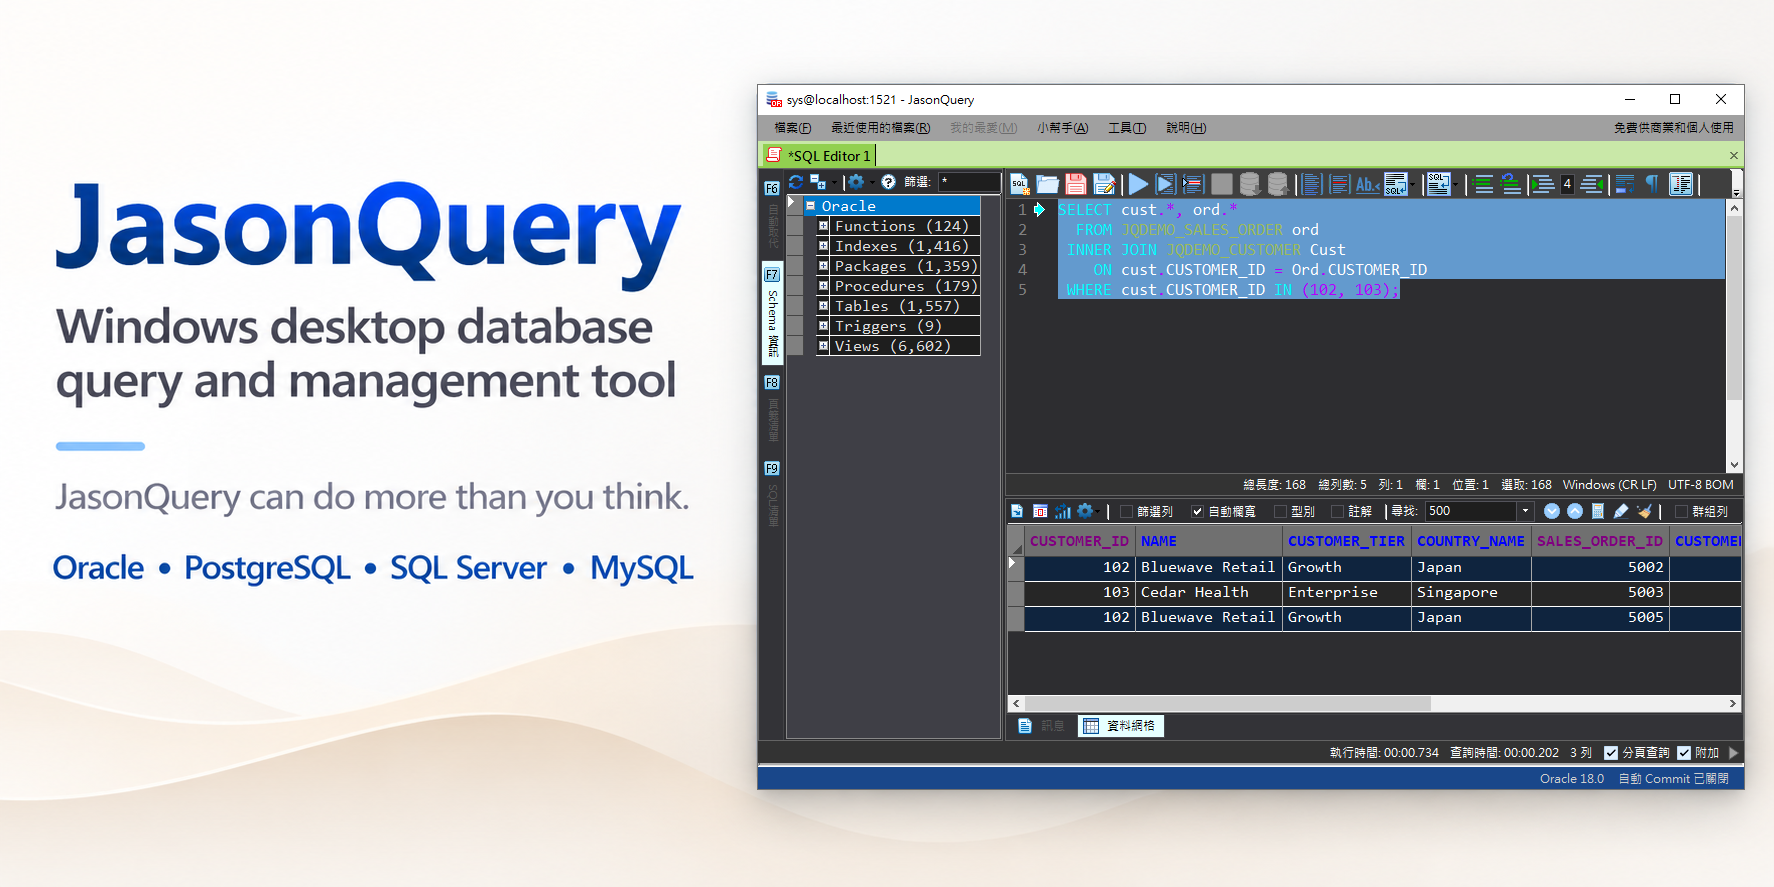Click the calculator icon in the results toolbar
The width and height of the screenshot is (1774, 887).
coord(1598,511)
